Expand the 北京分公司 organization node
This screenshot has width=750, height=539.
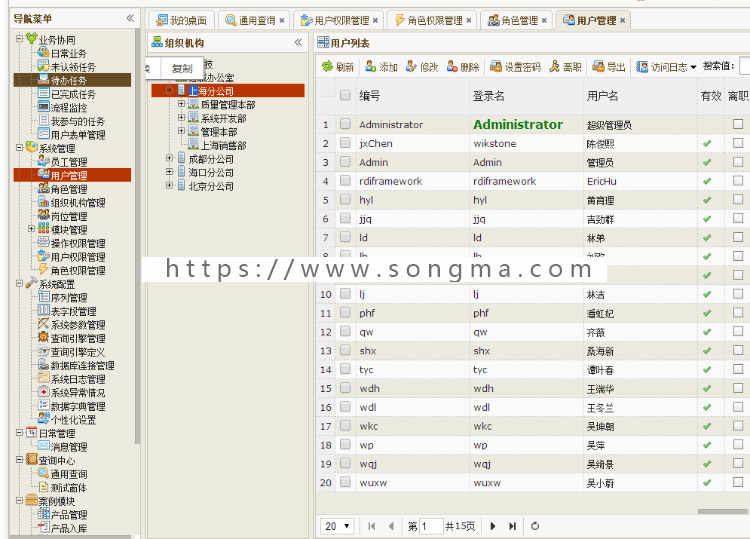pos(169,185)
